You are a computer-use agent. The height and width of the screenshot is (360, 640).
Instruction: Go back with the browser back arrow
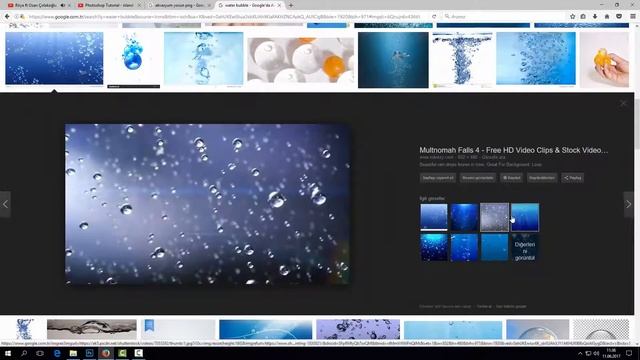[x=7, y=16]
